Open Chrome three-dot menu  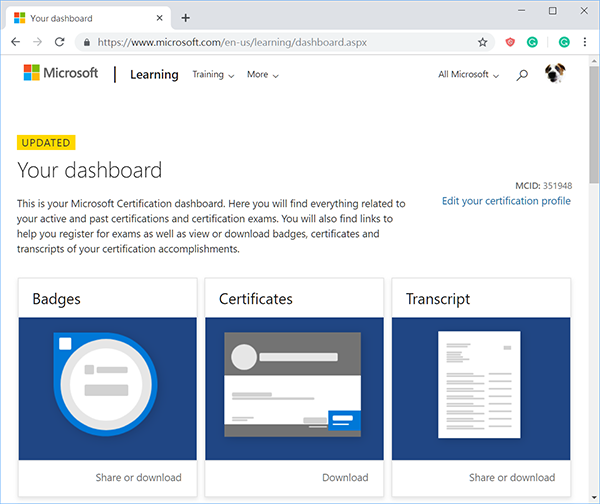click(586, 43)
